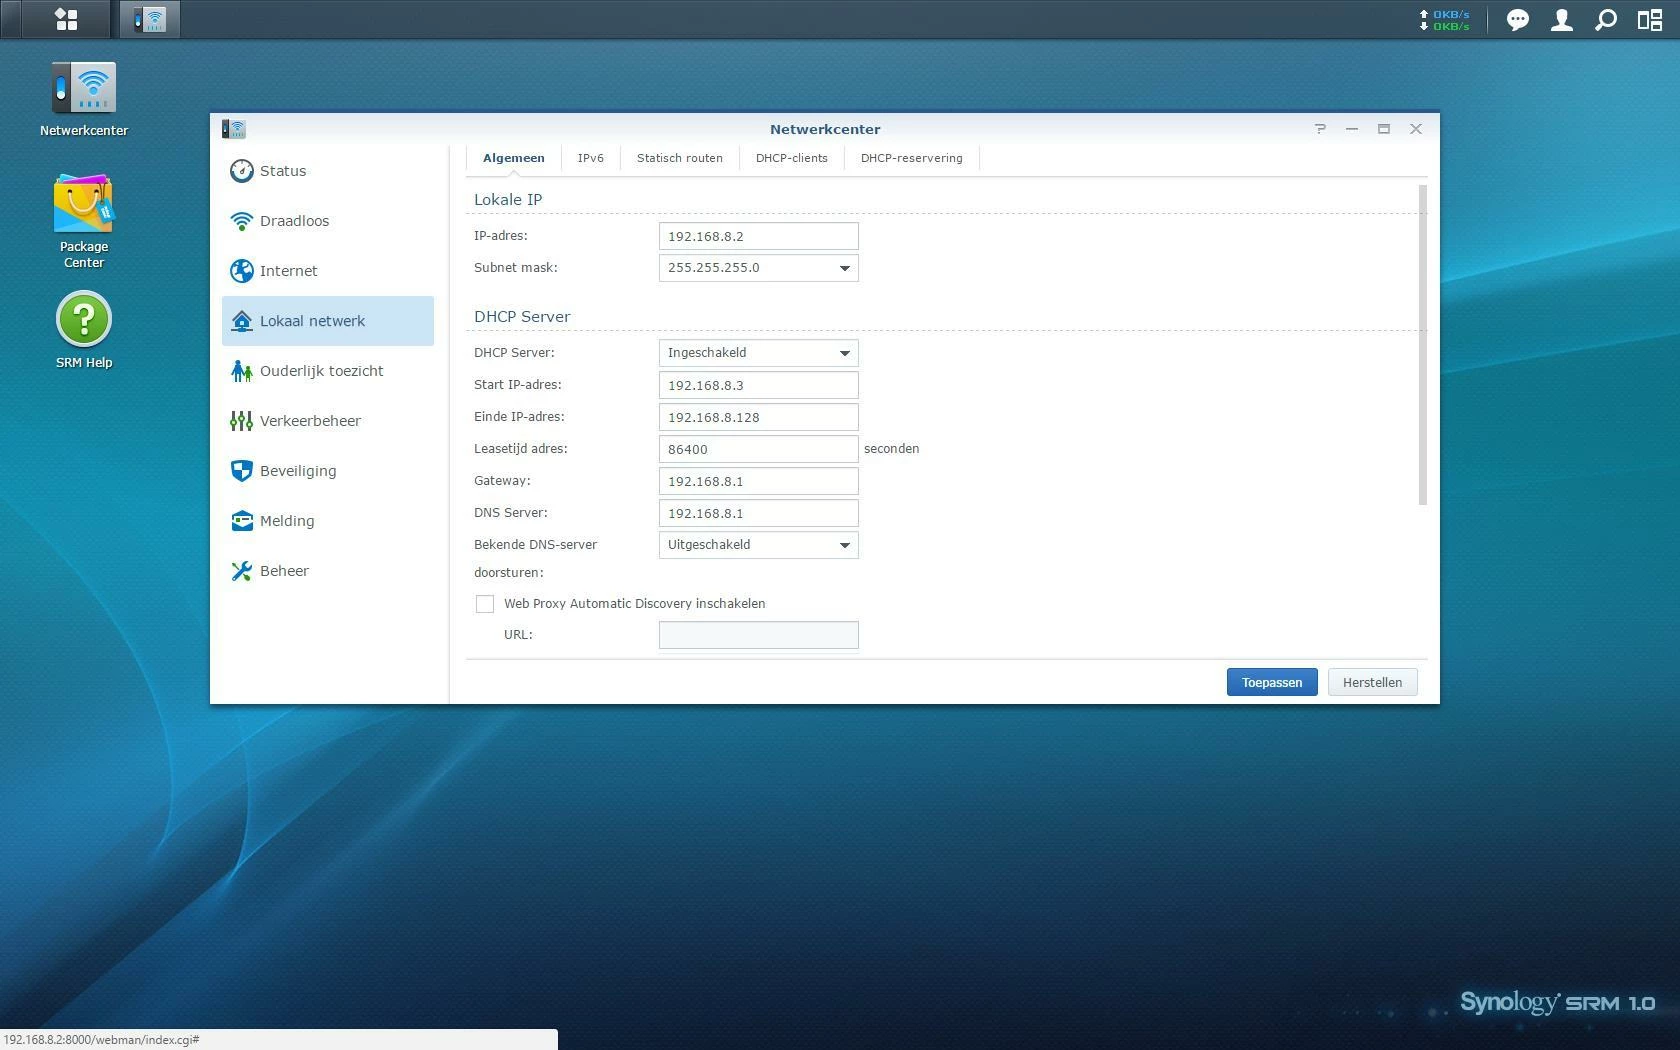Click the Herstellen button

tap(1372, 682)
